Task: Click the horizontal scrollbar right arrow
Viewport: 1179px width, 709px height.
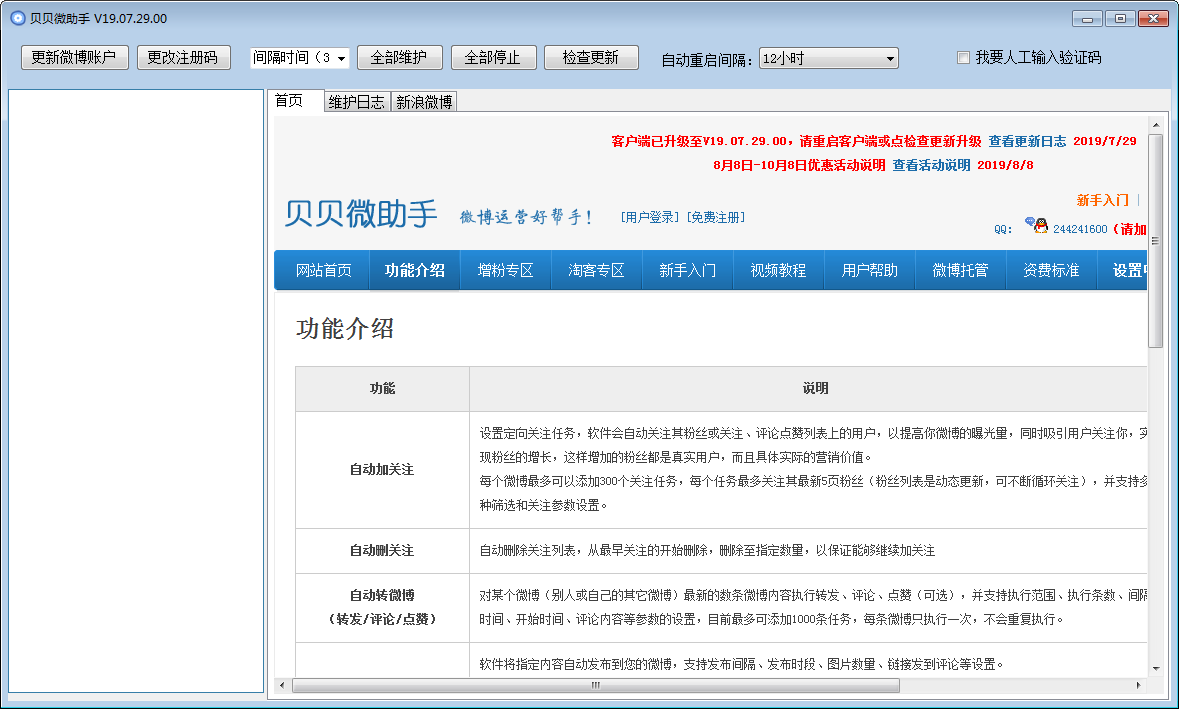Action: pos(1138,685)
